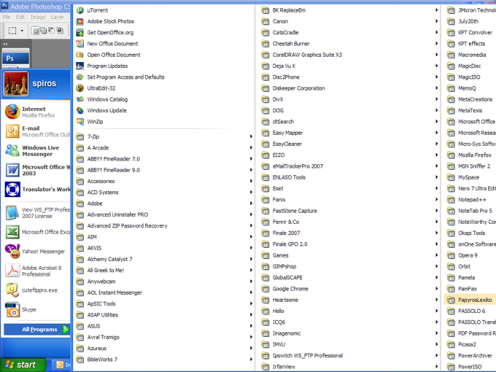
Task: Select the rectangular marquee tool icon in Photoshop
Action: (12, 31)
